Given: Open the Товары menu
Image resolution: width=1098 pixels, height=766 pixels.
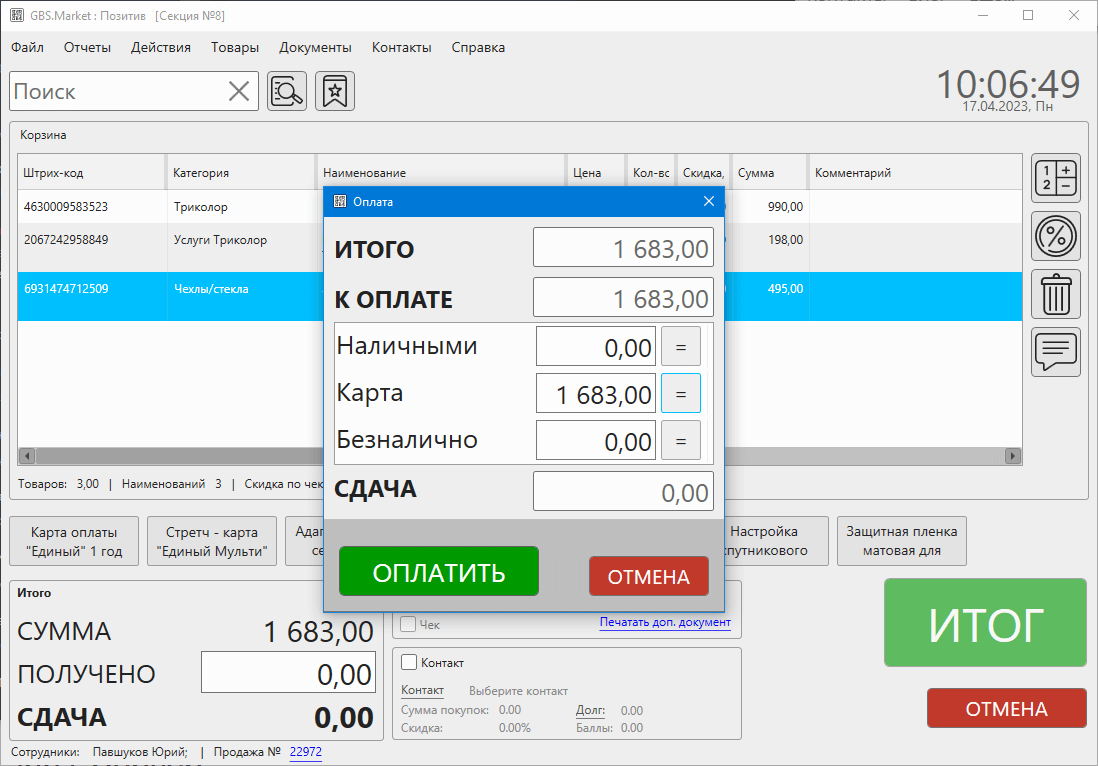Looking at the screenshot, I should pos(234,47).
